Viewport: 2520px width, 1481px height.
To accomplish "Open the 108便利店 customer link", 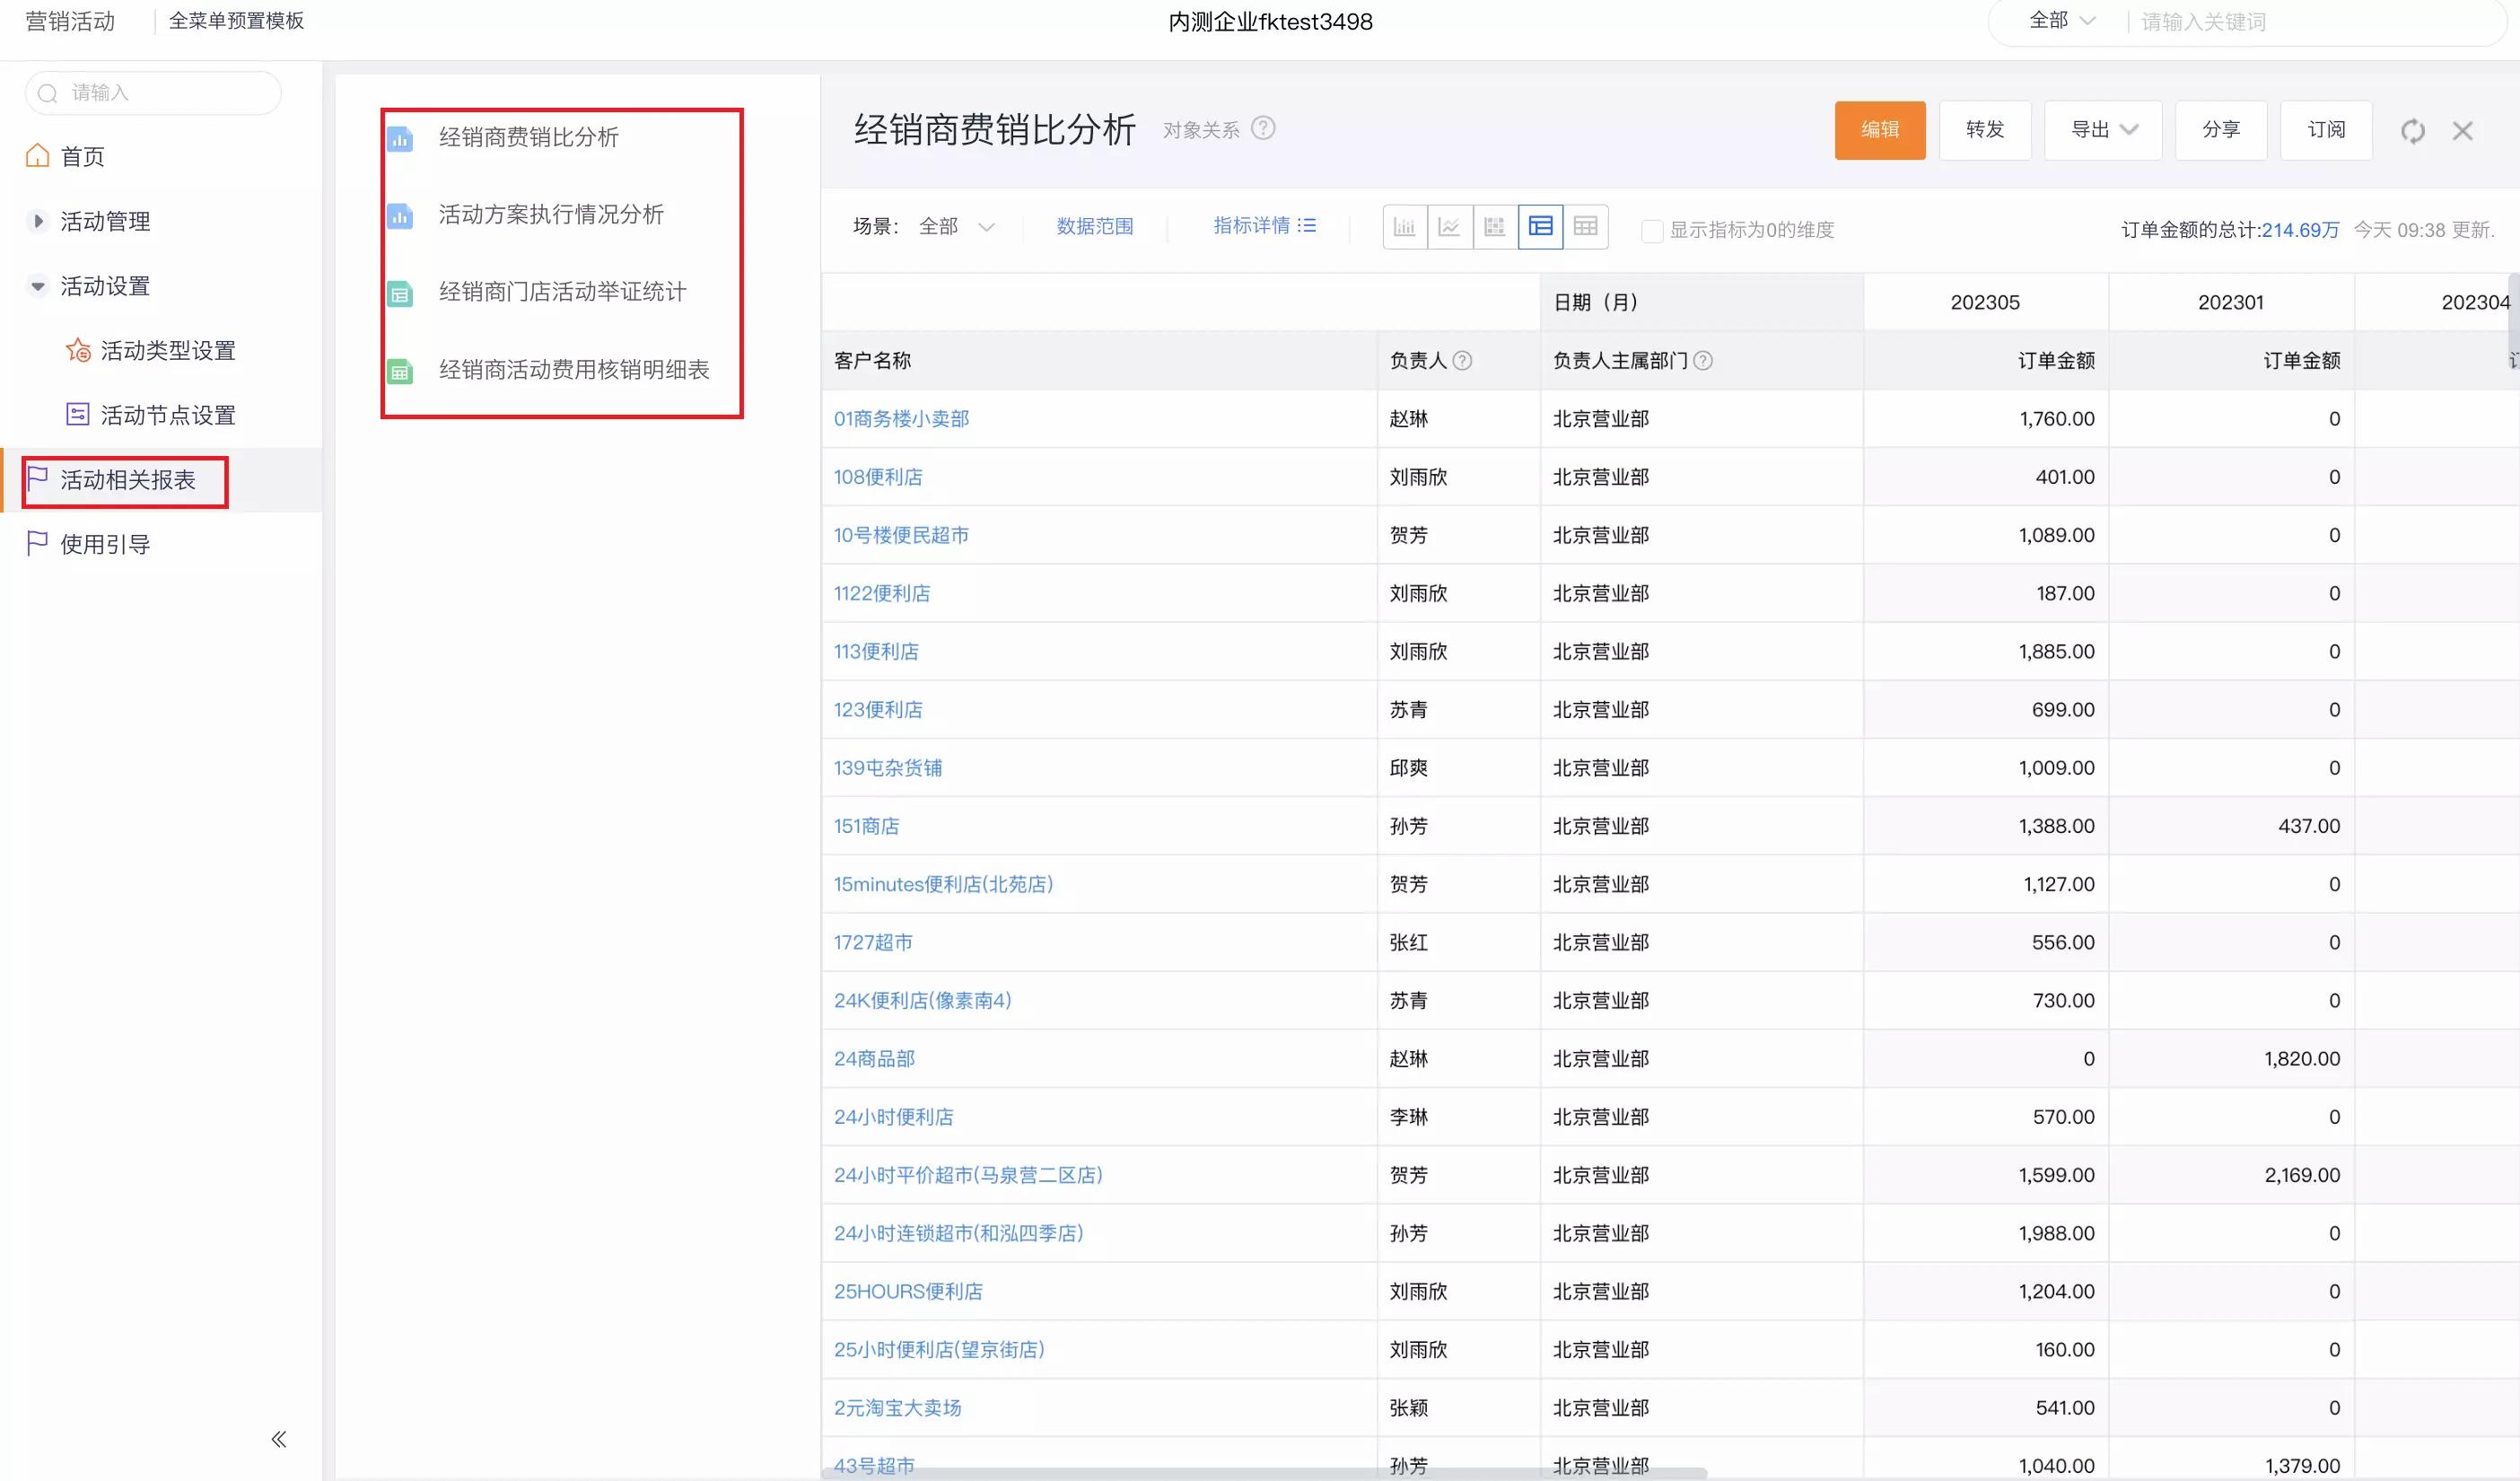I will (x=879, y=477).
